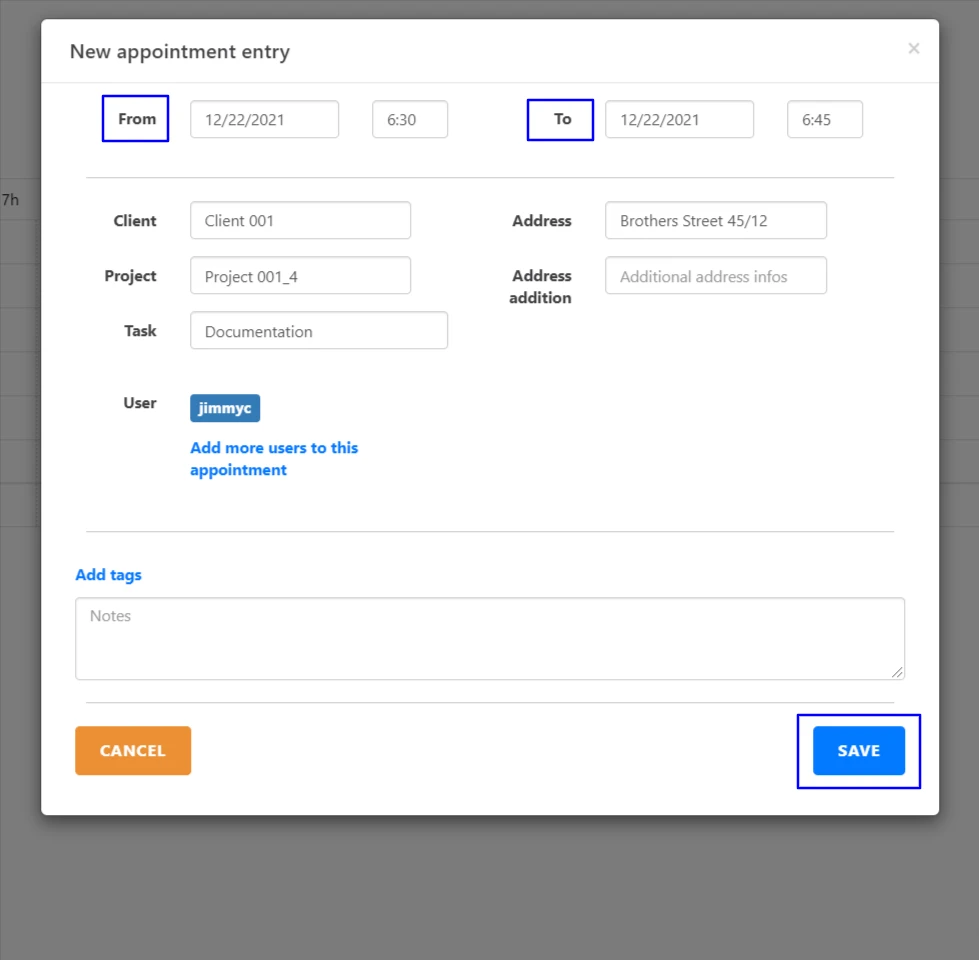Image resolution: width=979 pixels, height=960 pixels.
Task: Close the New appointment entry dialog
Action: [913, 48]
